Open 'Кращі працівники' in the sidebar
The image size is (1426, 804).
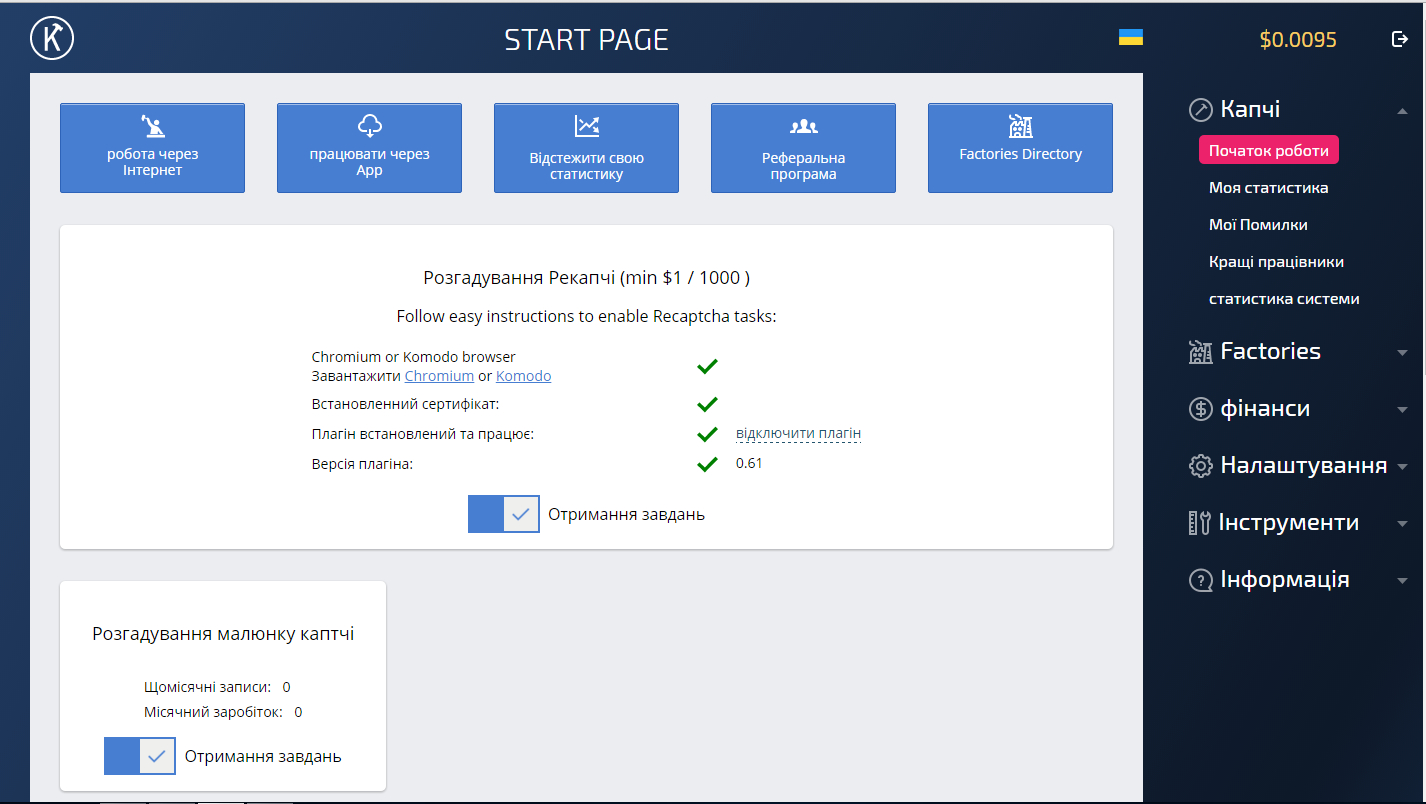point(1276,262)
